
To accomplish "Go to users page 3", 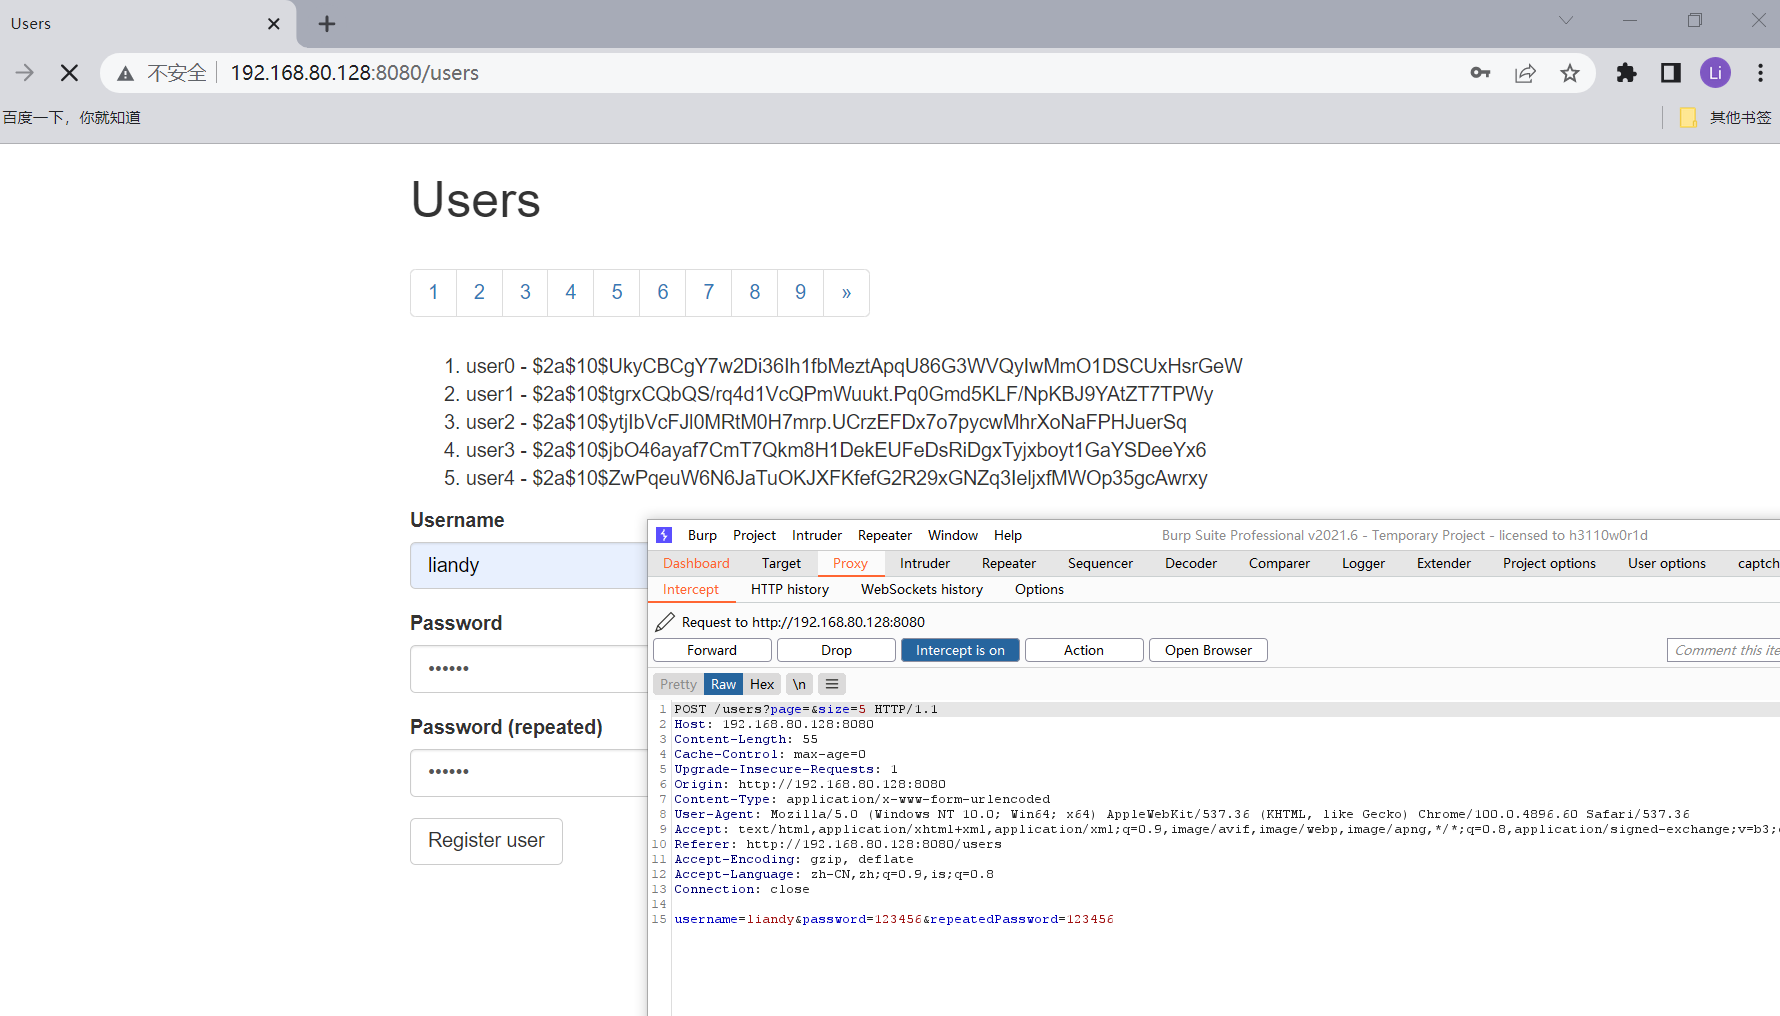I will pos(525,292).
